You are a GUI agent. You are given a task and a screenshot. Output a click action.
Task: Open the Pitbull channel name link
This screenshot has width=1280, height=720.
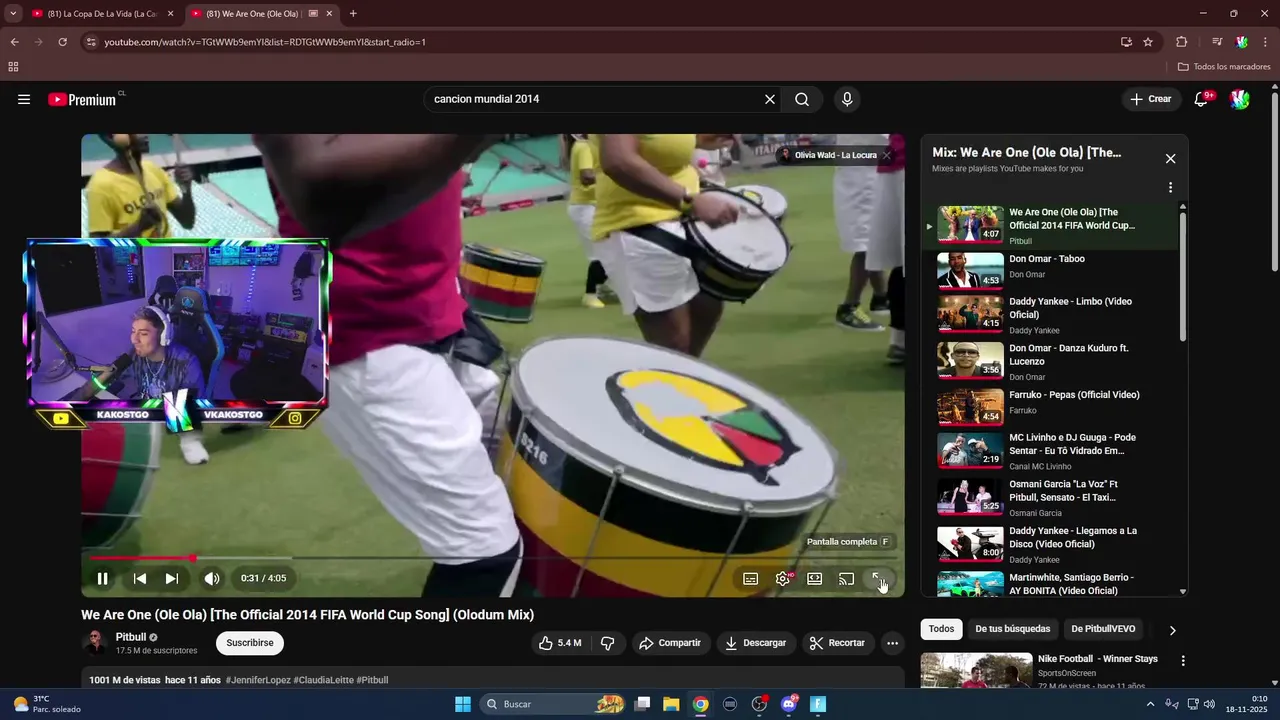tap(131, 637)
